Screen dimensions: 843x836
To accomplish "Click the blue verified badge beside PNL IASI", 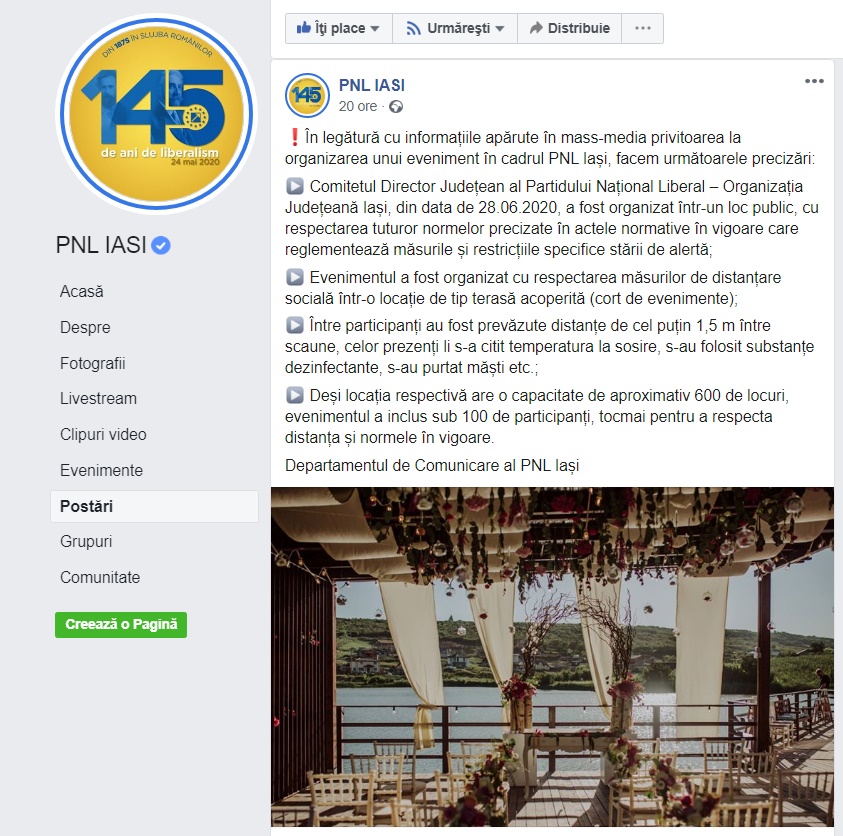I will 161,246.
